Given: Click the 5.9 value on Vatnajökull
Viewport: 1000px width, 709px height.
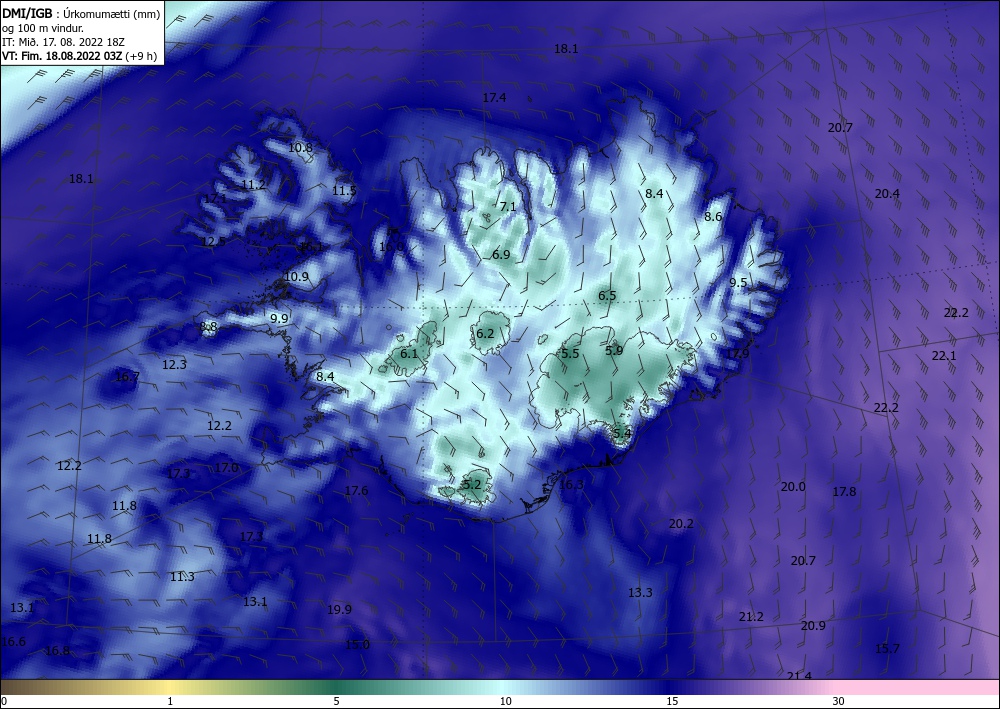Looking at the screenshot, I should click(x=614, y=350).
